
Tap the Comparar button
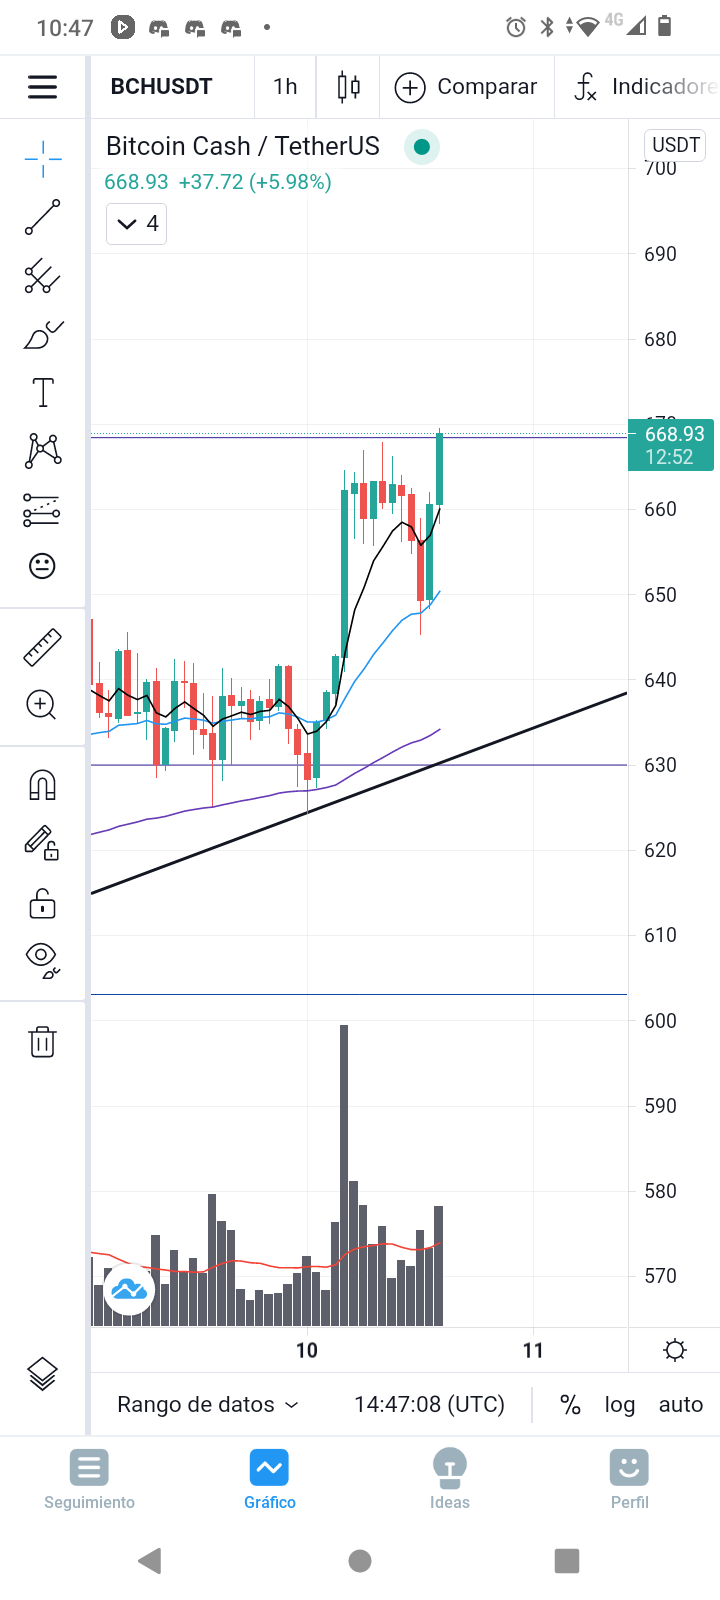pyautogui.click(x=466, y=87)
